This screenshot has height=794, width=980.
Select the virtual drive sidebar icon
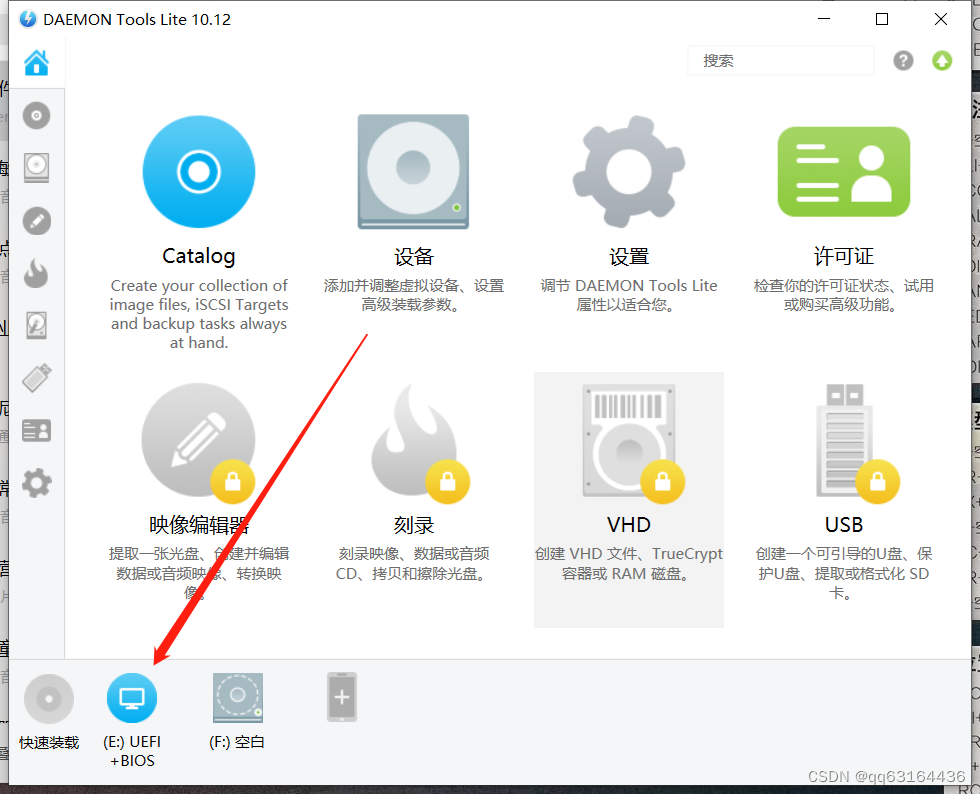pos(36,168)
